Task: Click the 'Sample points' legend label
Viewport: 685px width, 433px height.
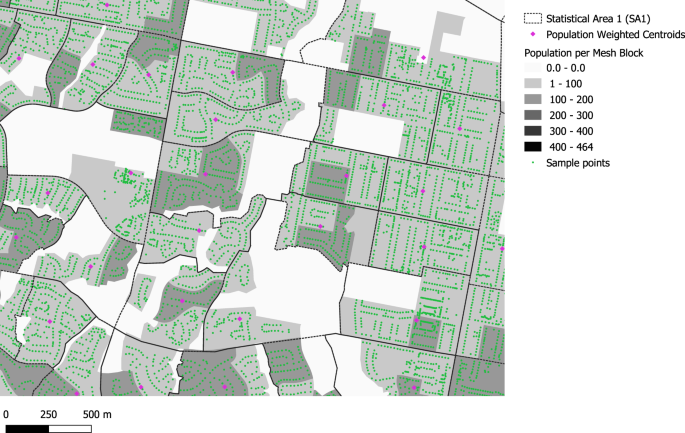Action: tap(578, 163)
